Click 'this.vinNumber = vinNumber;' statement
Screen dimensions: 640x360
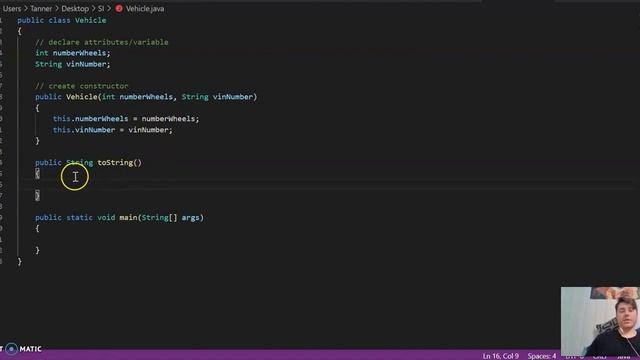[x=113, y=130]
